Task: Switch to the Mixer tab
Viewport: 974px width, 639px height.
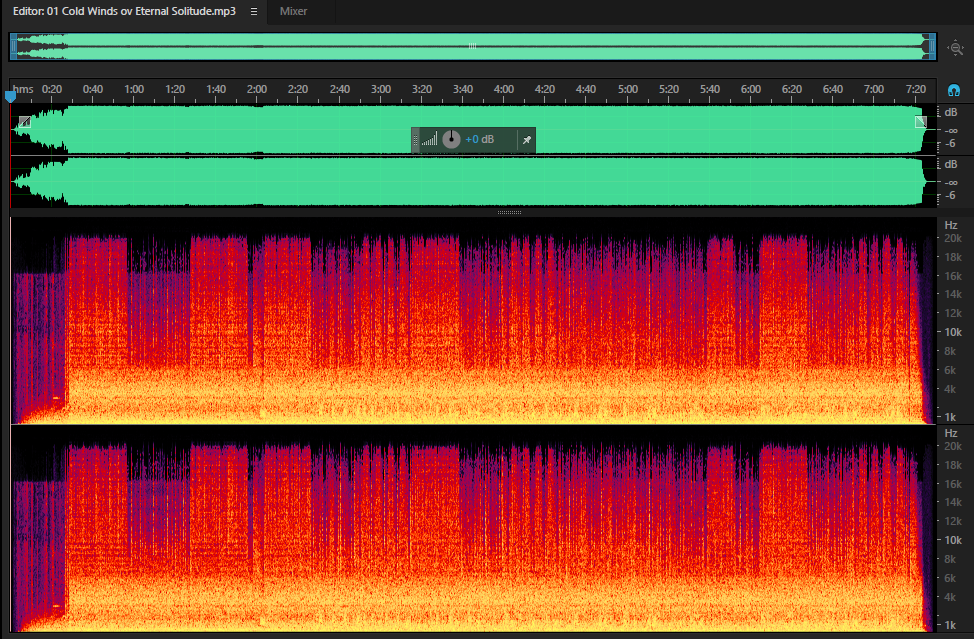Action: coord(293,11)
